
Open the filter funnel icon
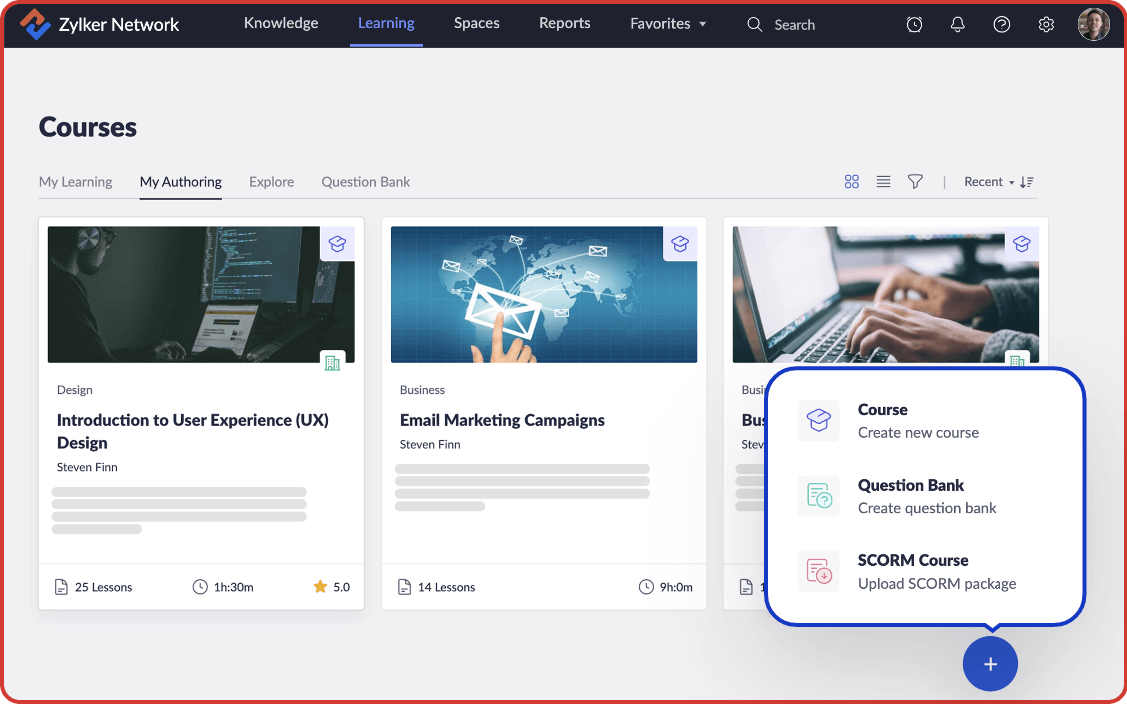(x=915, y=182)
